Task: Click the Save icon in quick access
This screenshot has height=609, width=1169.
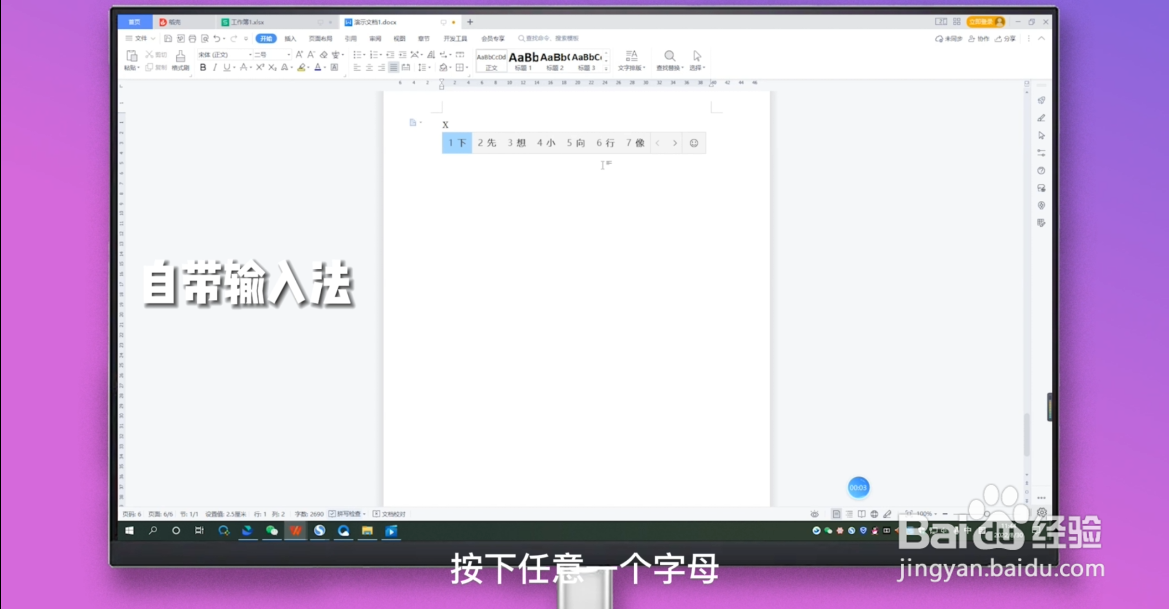Action: (x=168, y=39)
